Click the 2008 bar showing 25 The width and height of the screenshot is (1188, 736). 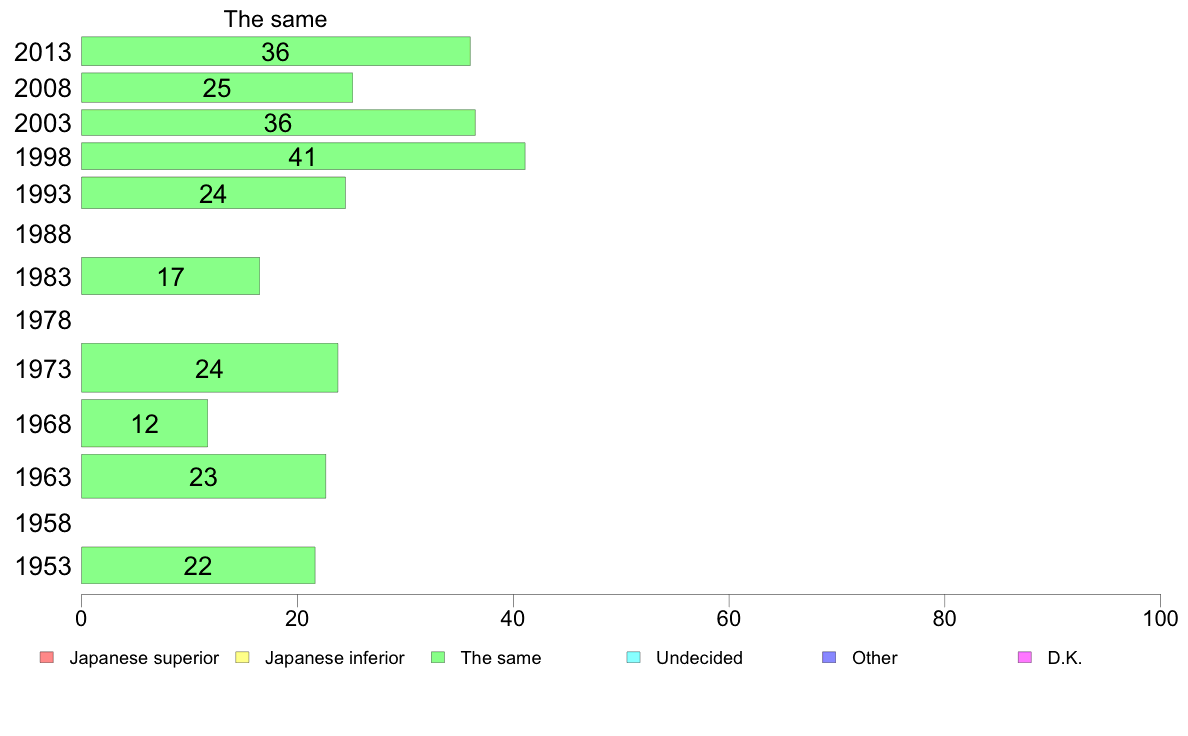(216, 88)
